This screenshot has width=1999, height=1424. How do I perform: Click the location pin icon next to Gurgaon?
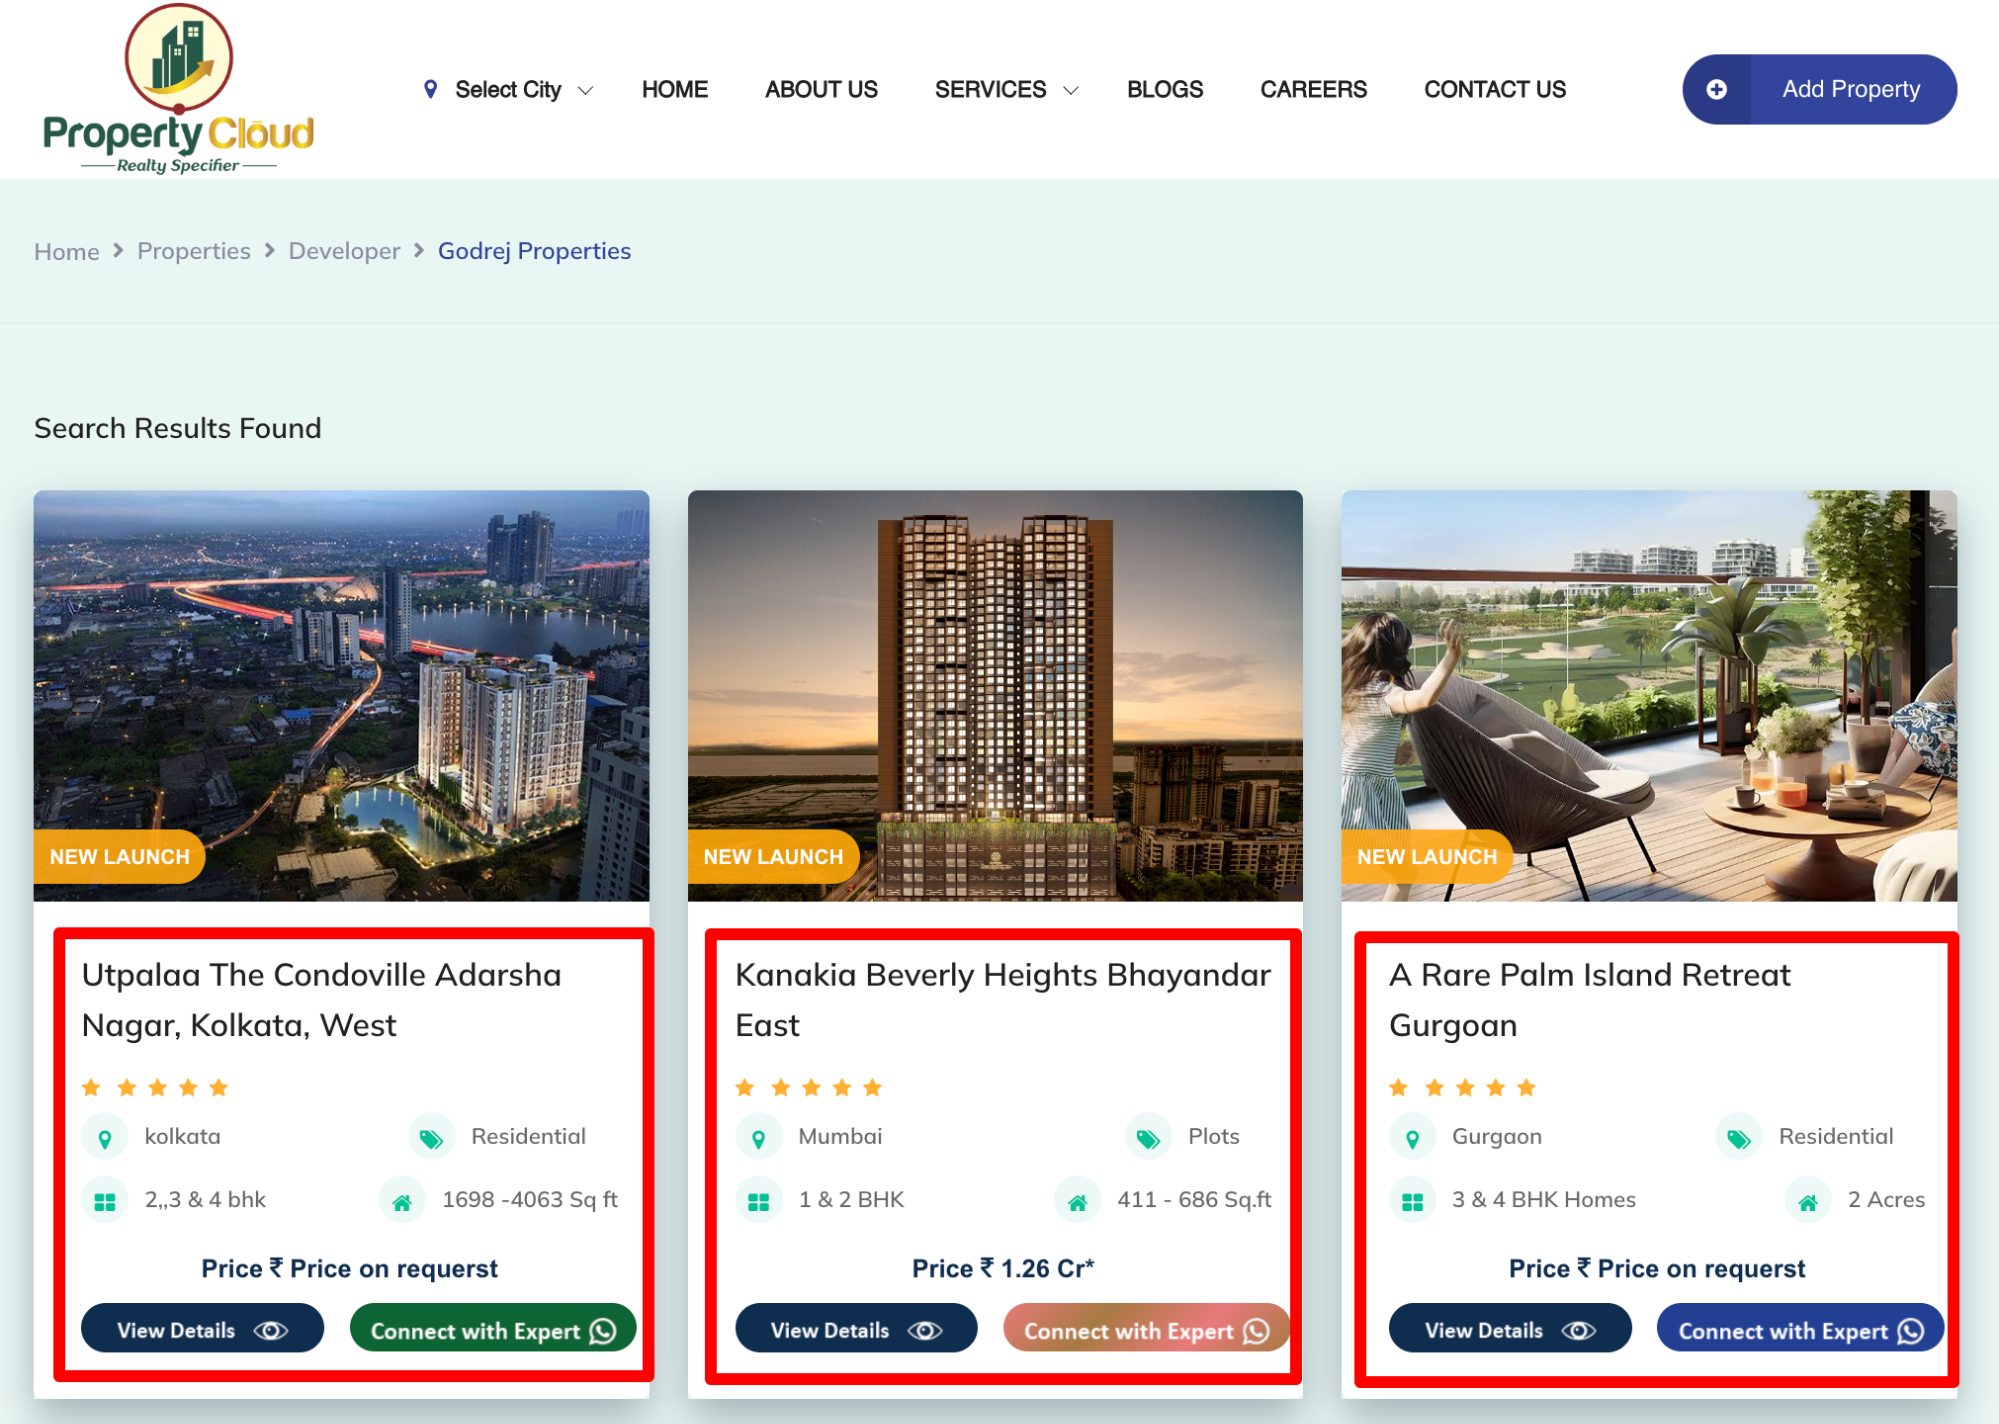1412,1136
